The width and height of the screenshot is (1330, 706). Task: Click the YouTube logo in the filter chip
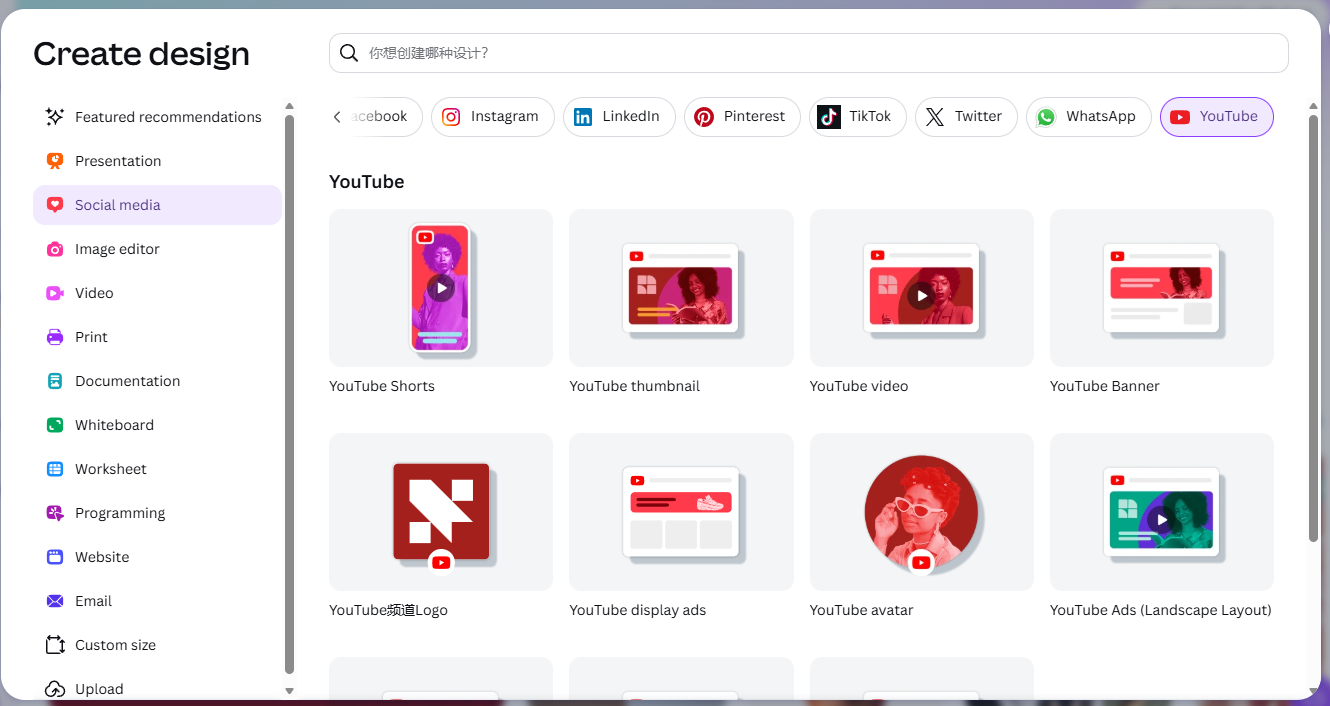coord(1180,117)
